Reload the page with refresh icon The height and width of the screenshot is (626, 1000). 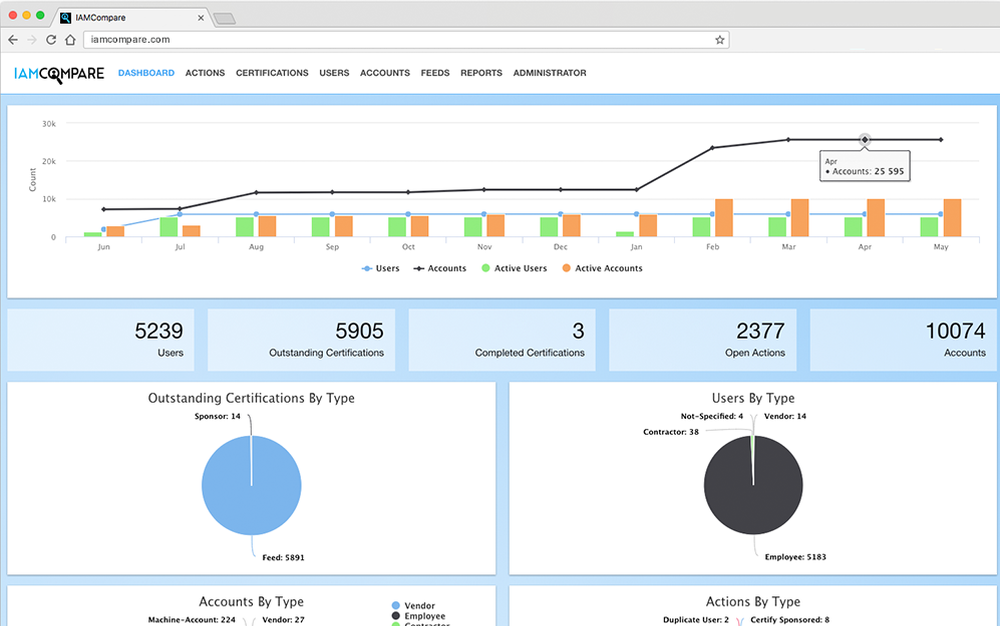coord(51,40)
